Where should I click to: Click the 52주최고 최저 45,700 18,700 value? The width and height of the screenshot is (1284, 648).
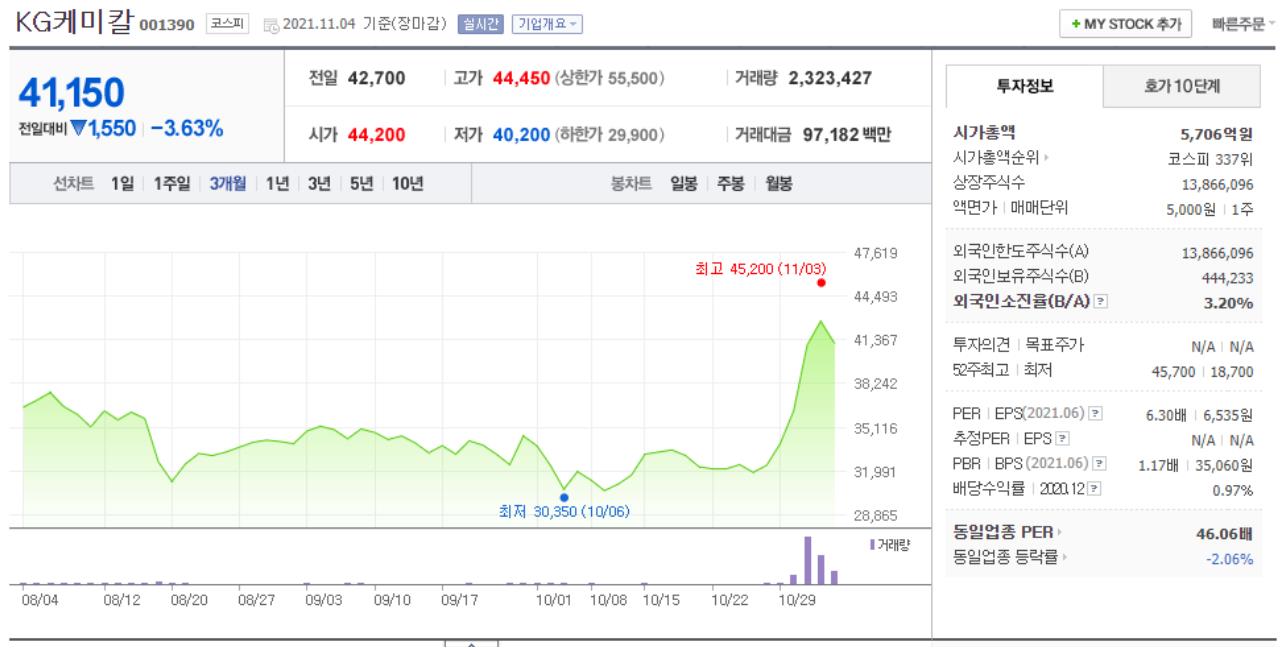(x=1203, y=371)
